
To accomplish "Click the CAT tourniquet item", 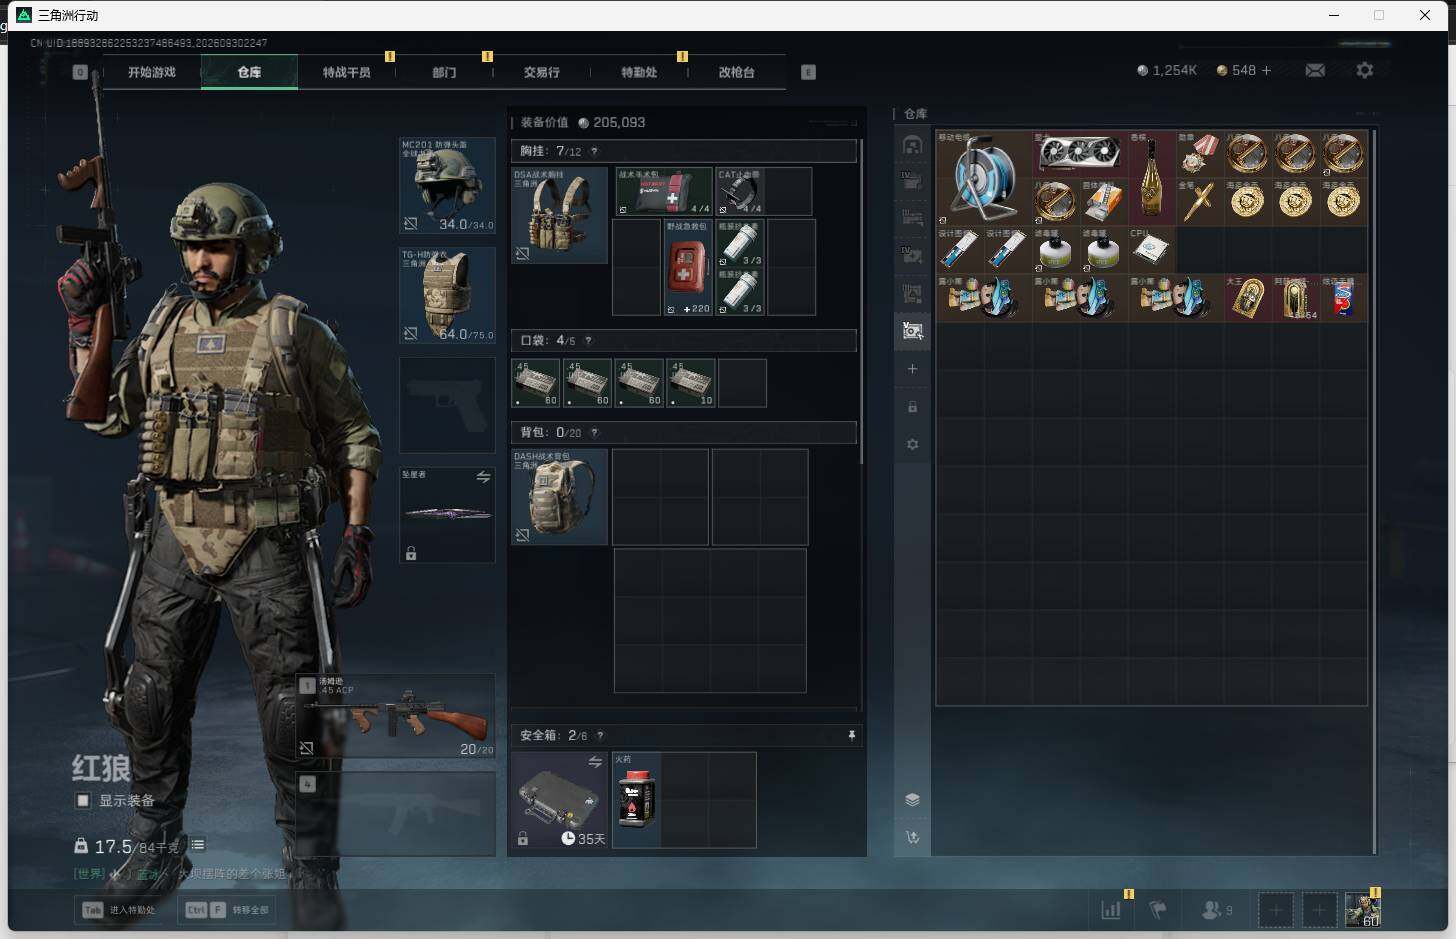I will coord(739,191).
